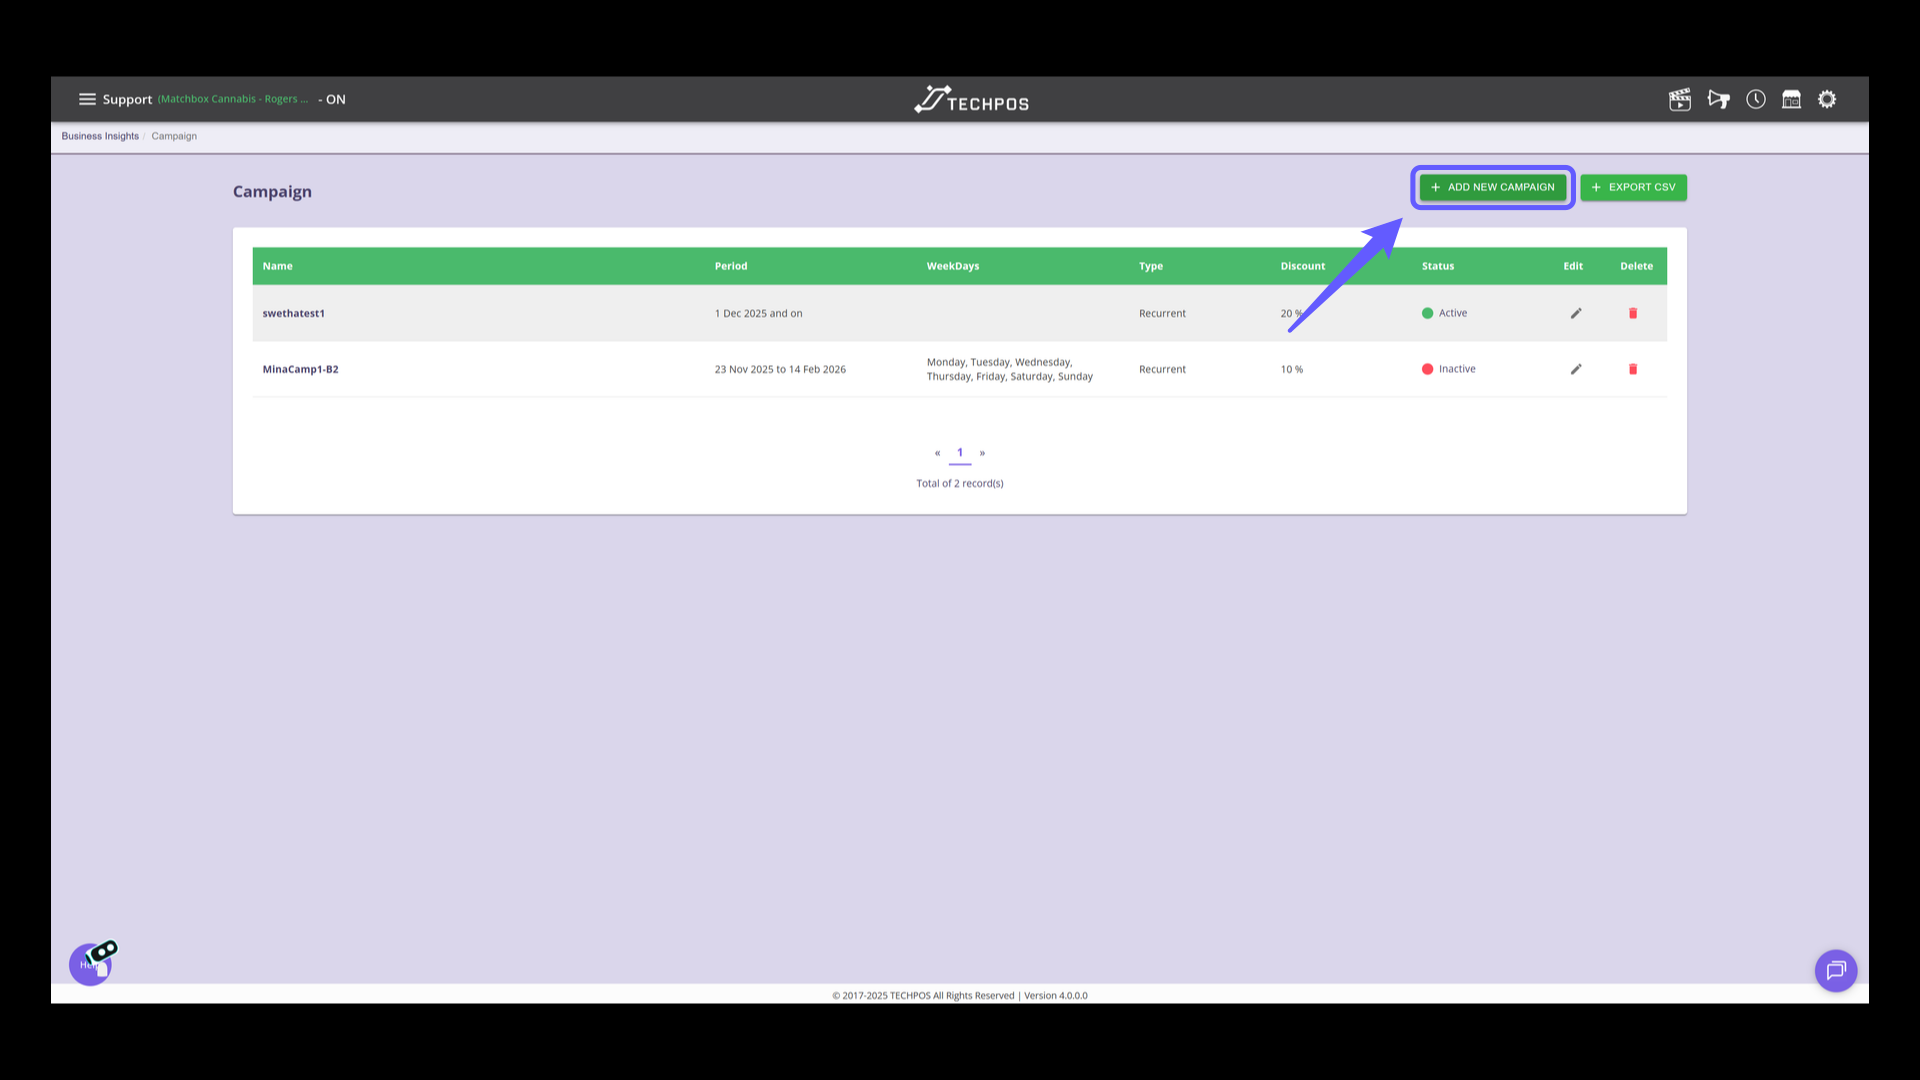Click the Inactive status dot for MinaCamp1-B2
The width and height of the screenshot is (1920, 1080).
coord(1429,369)
